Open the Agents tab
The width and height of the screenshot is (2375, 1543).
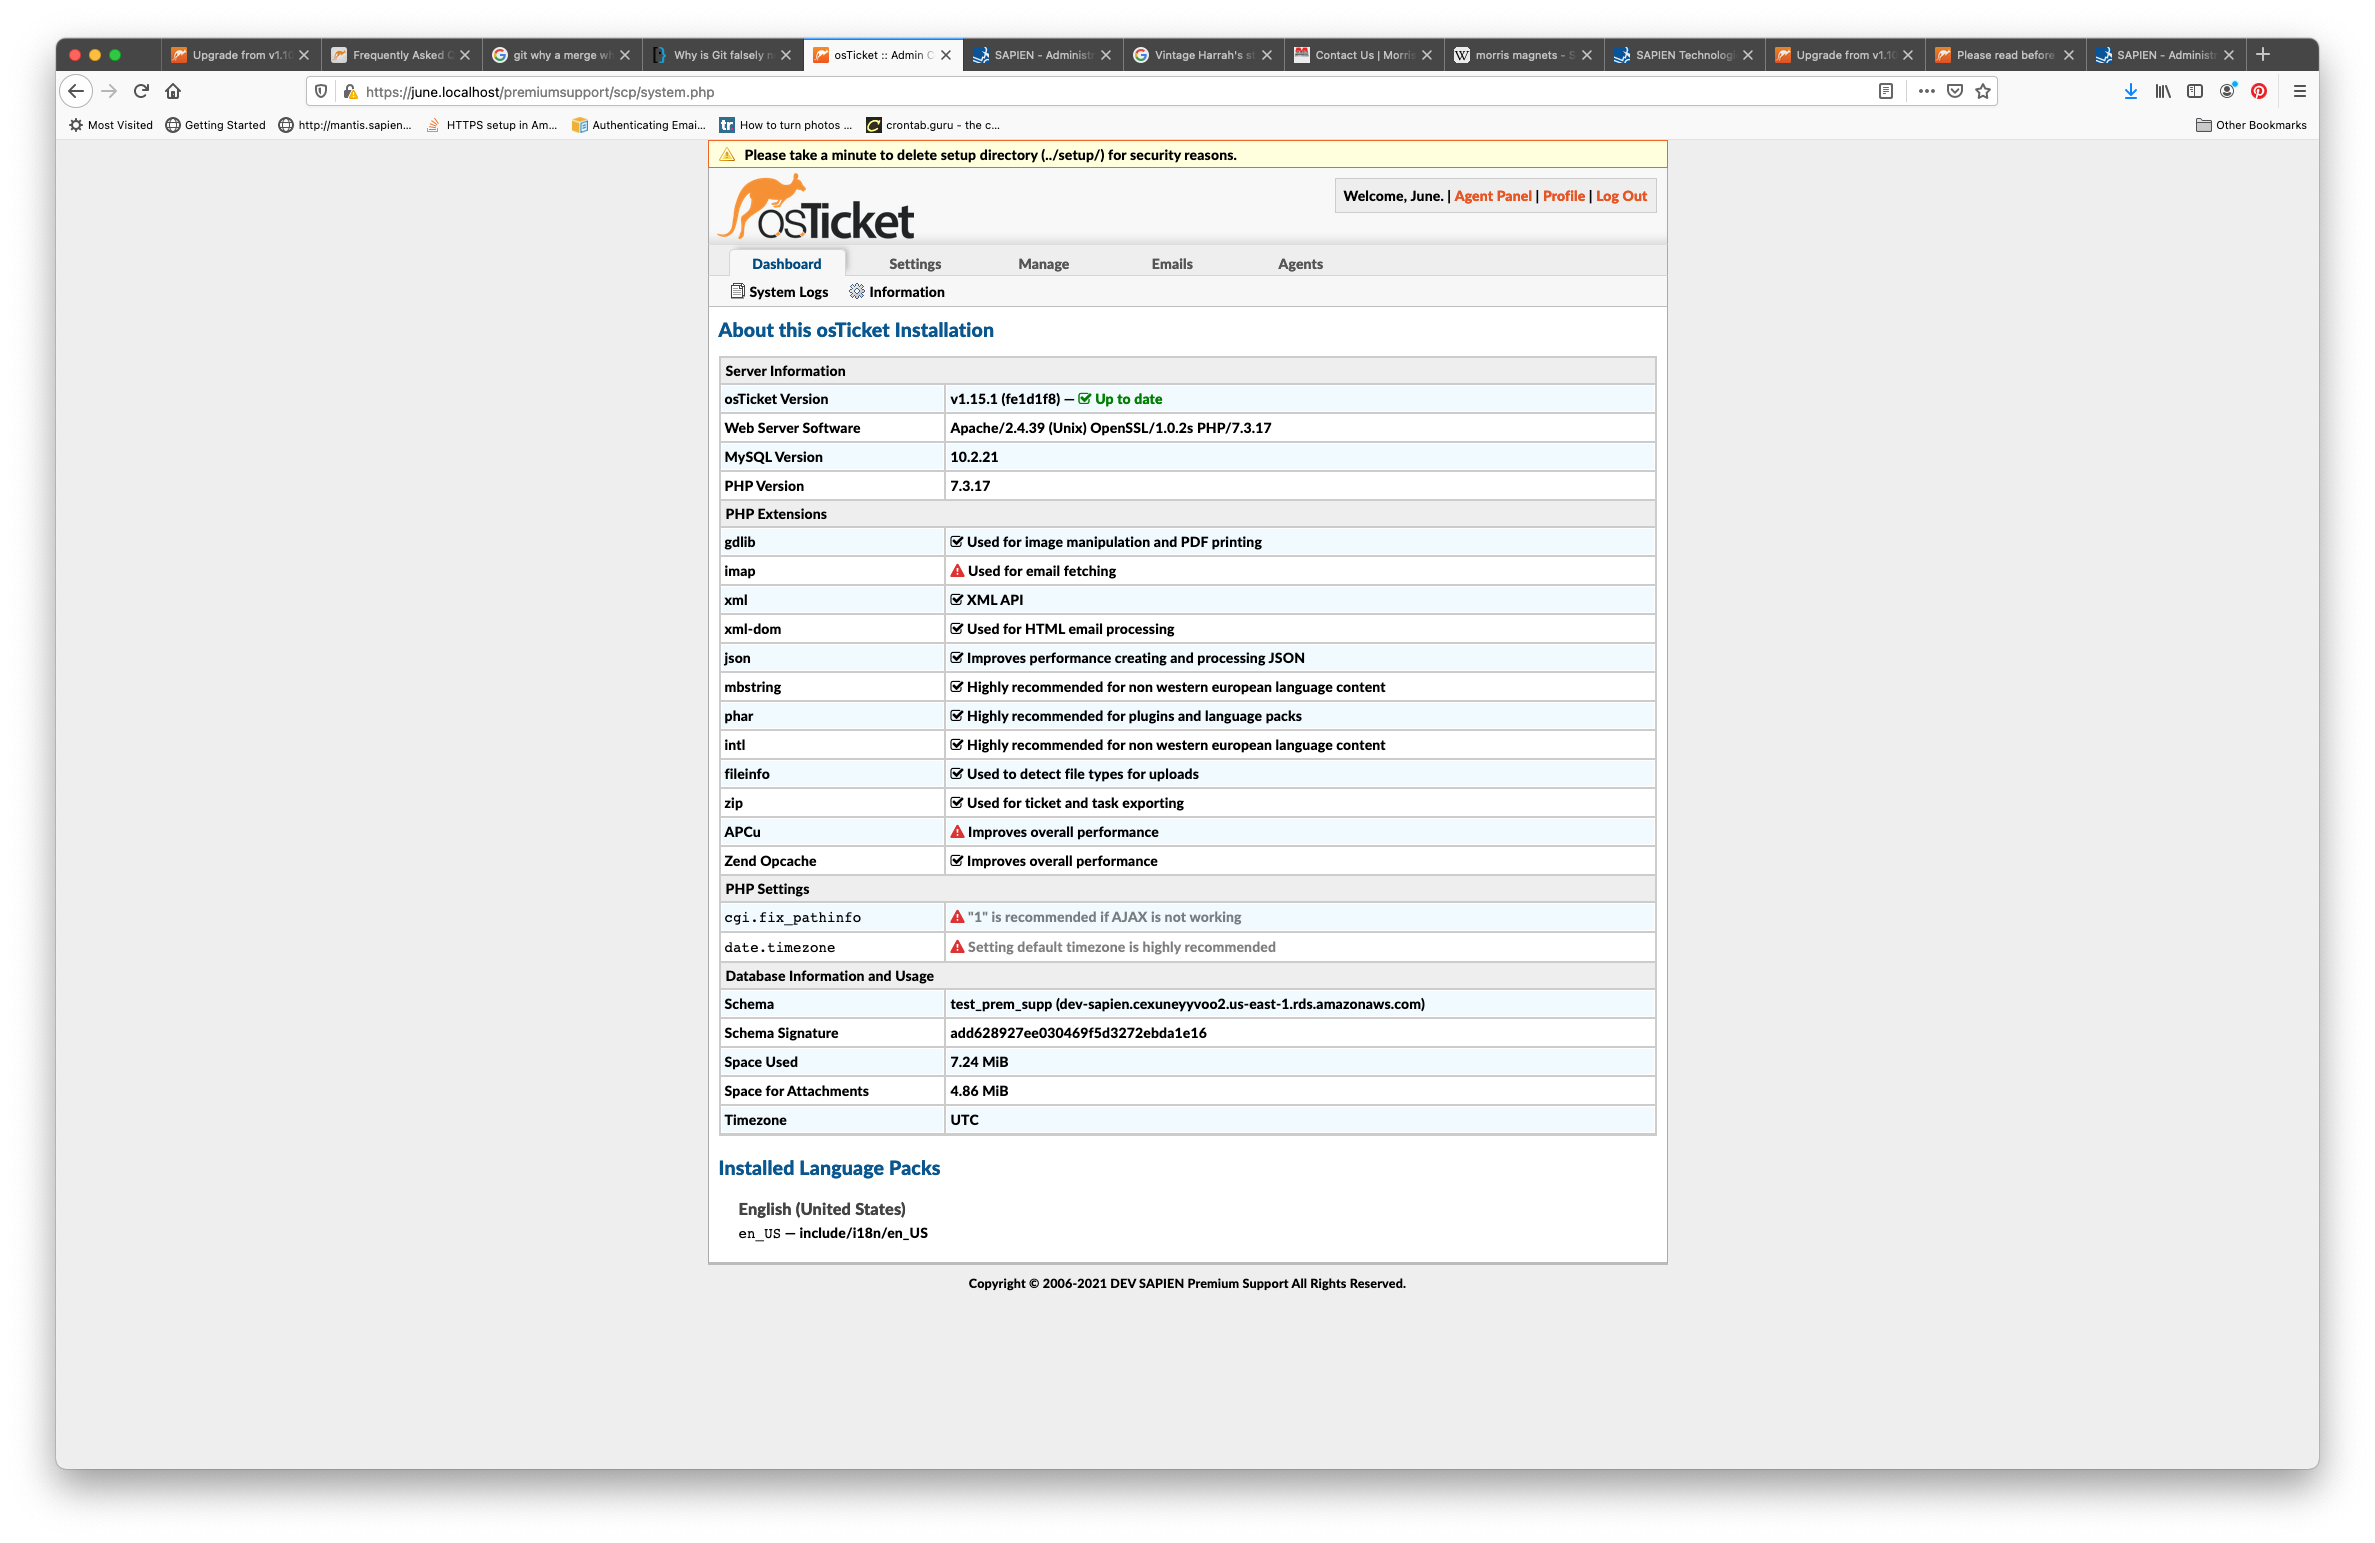(x=1300, y=264)
